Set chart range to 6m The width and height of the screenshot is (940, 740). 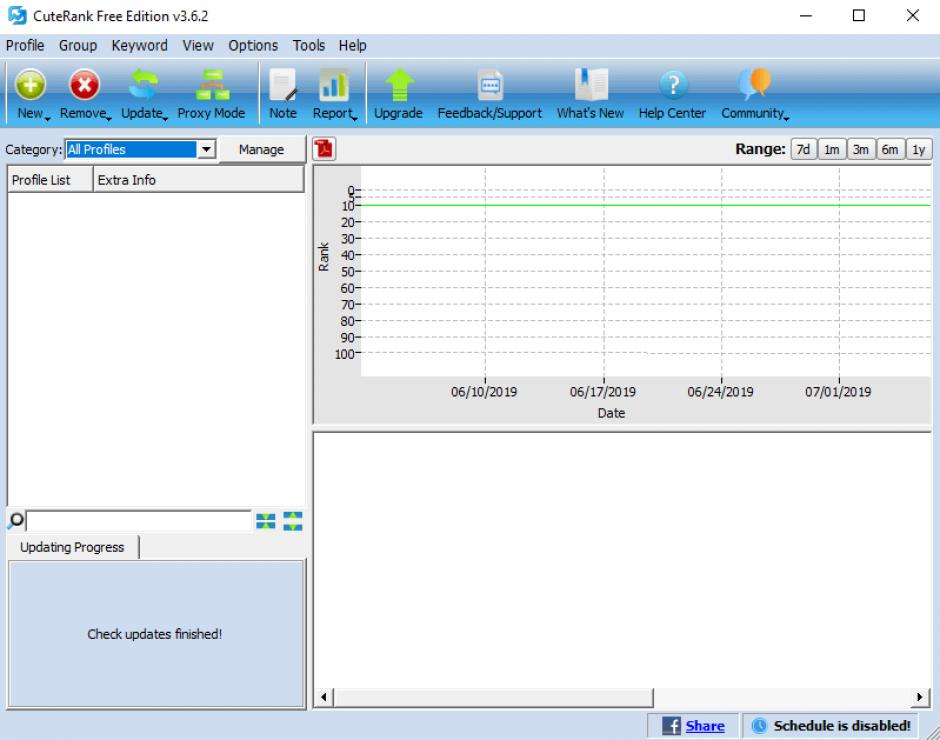890,149
